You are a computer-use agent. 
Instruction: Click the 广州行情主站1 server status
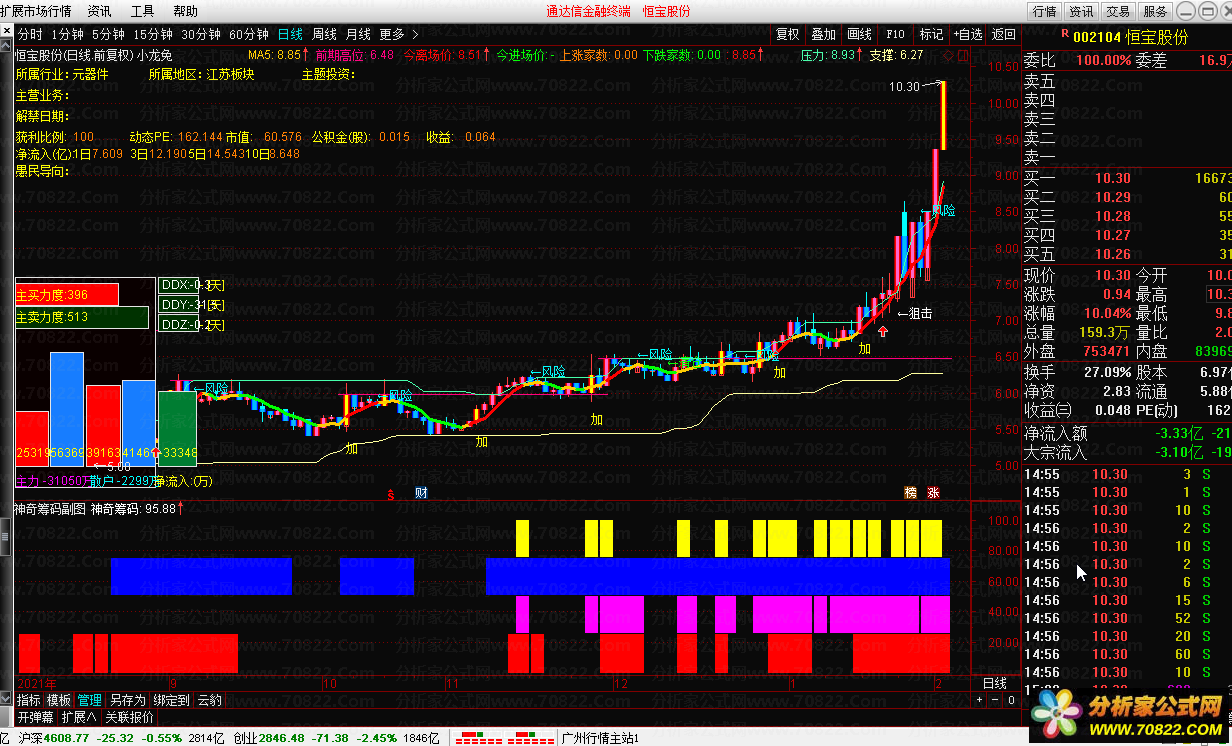[601, 738]
